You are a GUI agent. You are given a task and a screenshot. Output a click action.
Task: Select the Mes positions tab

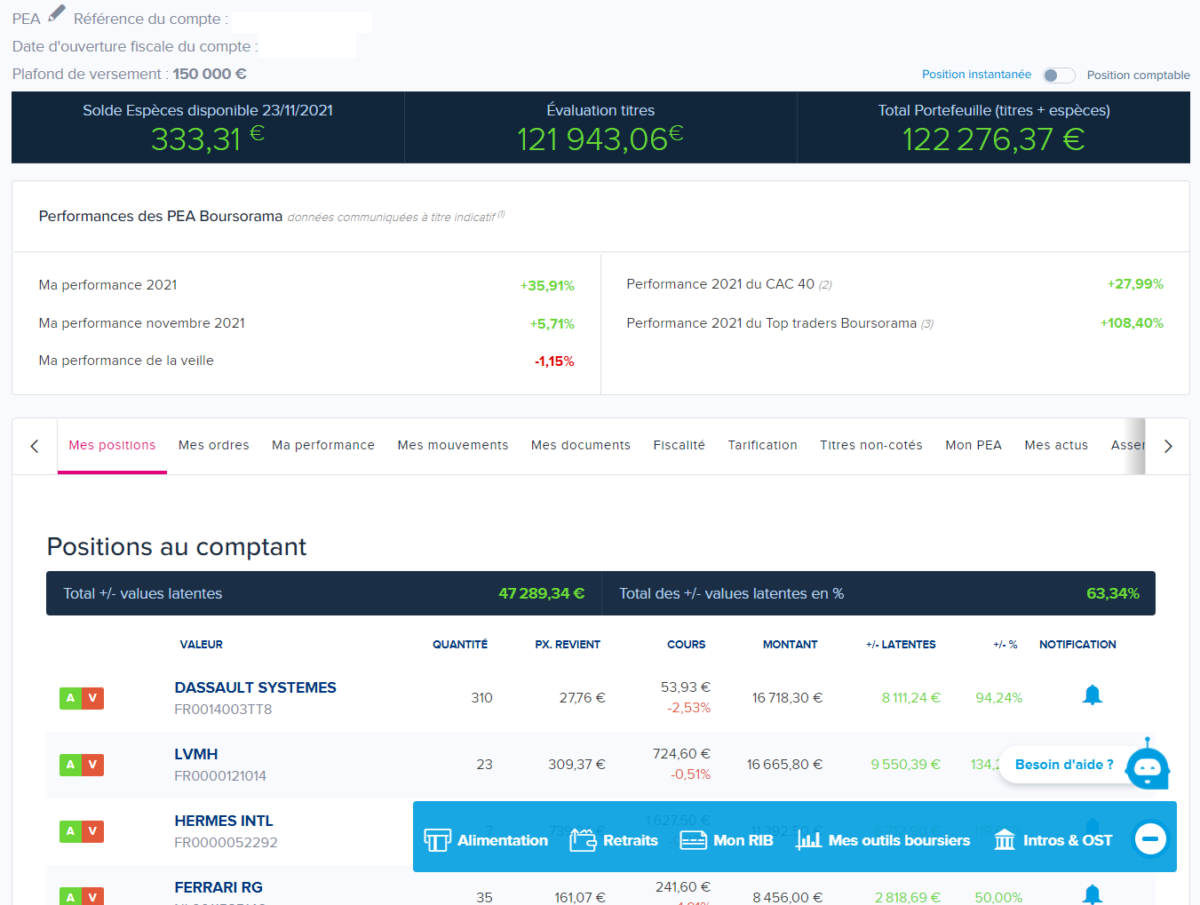112,445
